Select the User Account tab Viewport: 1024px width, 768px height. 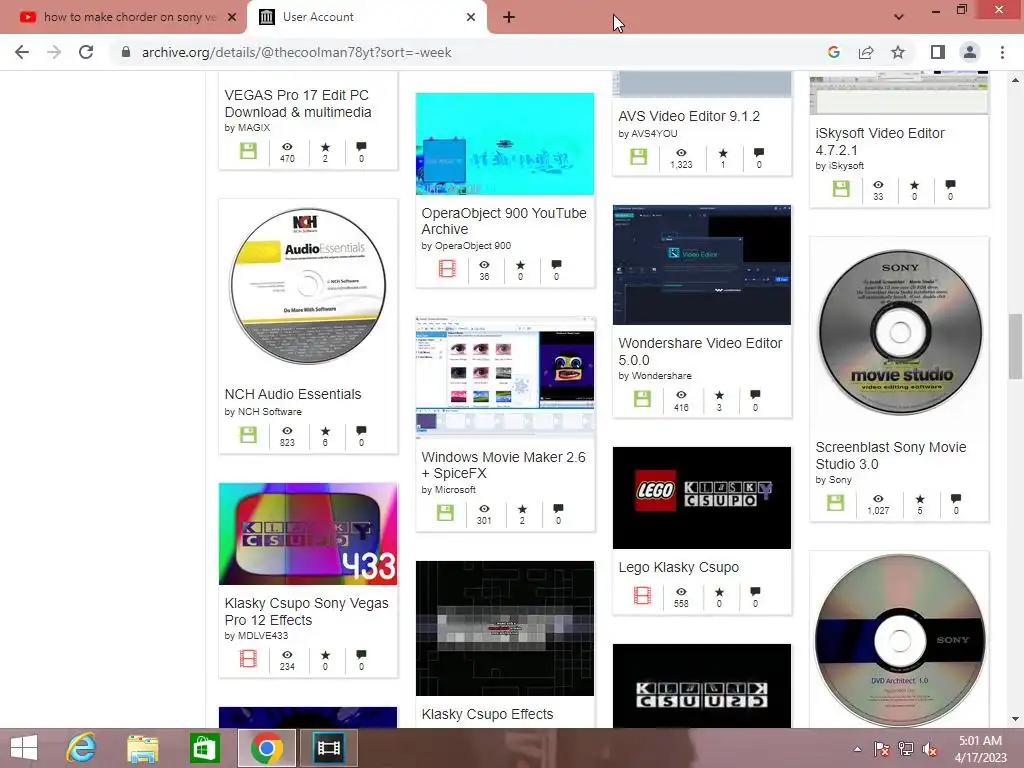click(366, 17)
